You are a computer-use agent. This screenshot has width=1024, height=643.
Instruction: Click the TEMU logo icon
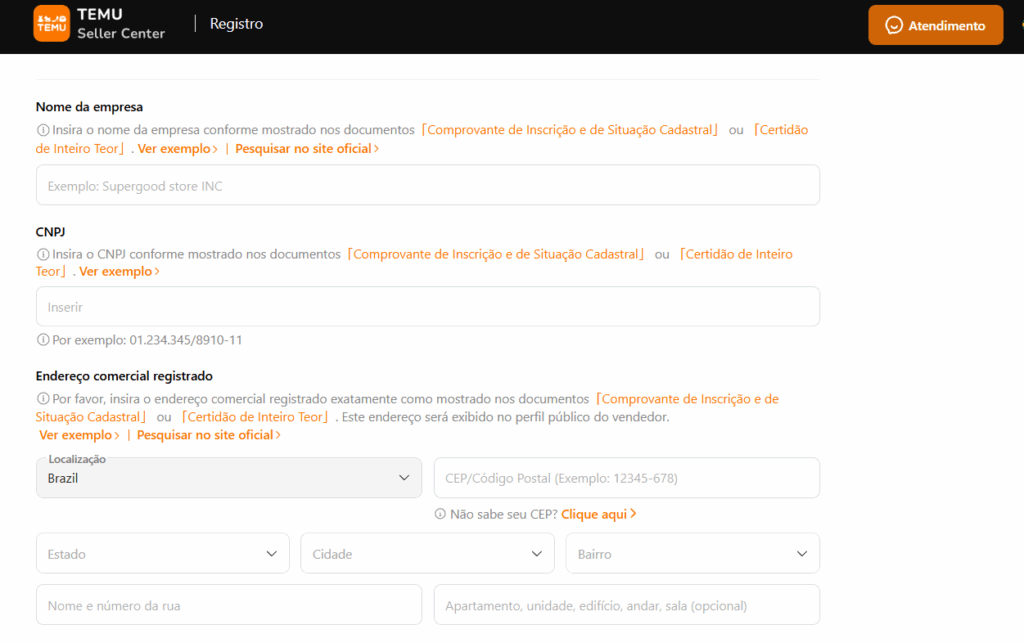coord(51,23)
